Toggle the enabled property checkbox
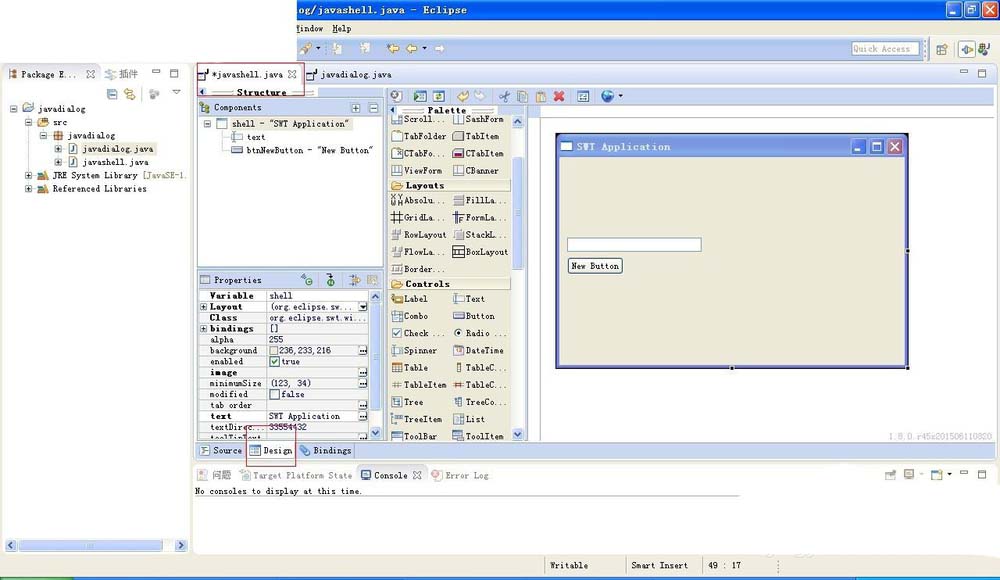1000x580 pixels. click(275, 362)
